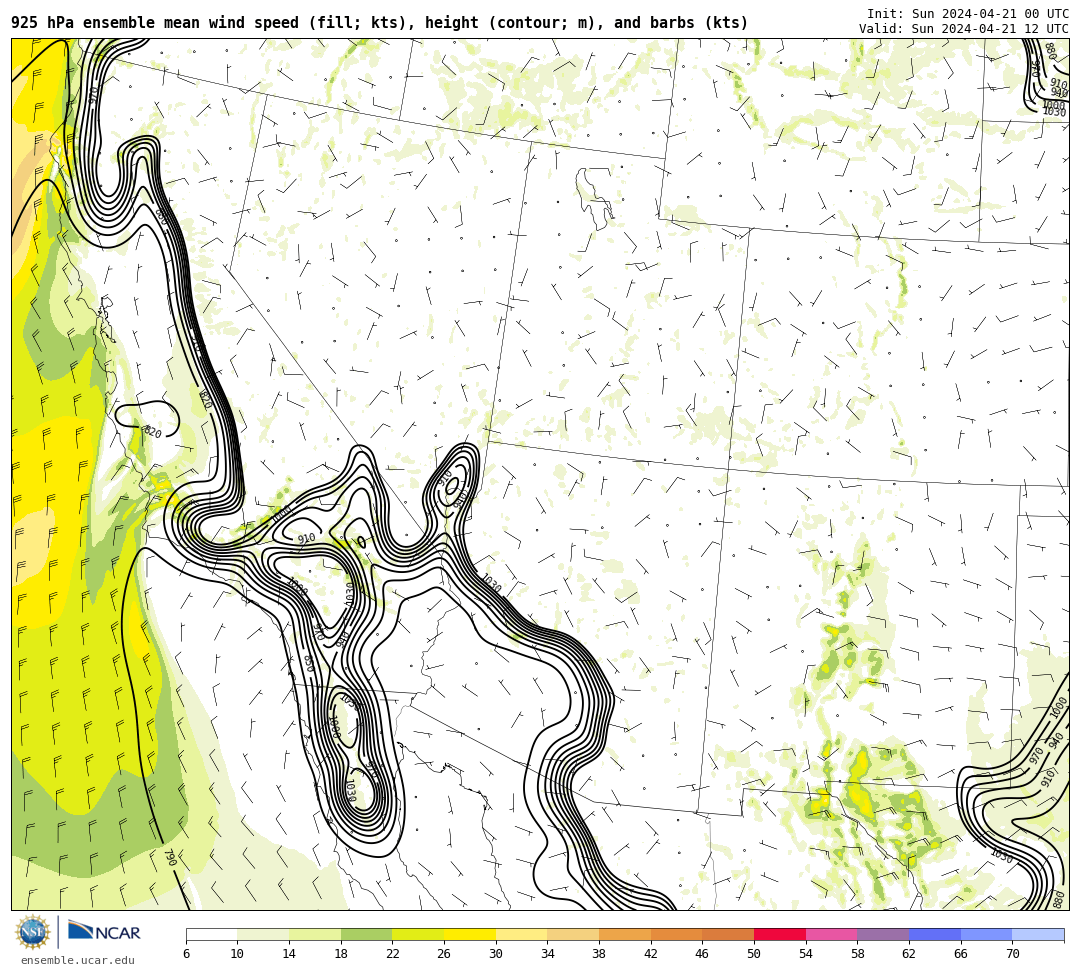This screenshot has height=973, width=1080.
Task: Click the NCAR logo
Action: click(x=104, y=932)
